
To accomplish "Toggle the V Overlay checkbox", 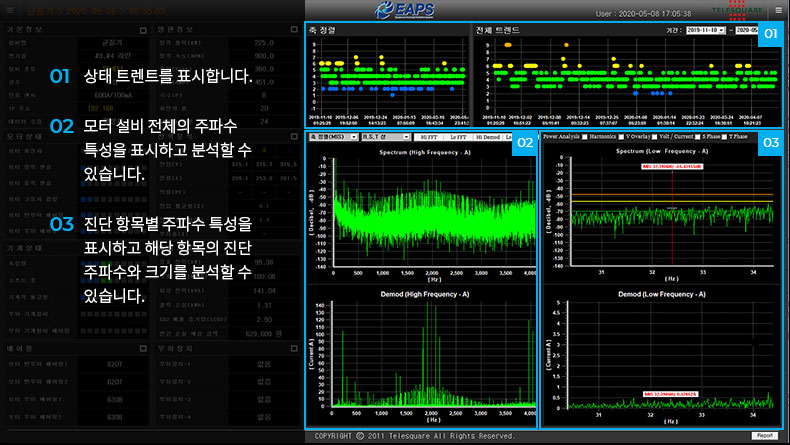I will click(x=621, y=137).
